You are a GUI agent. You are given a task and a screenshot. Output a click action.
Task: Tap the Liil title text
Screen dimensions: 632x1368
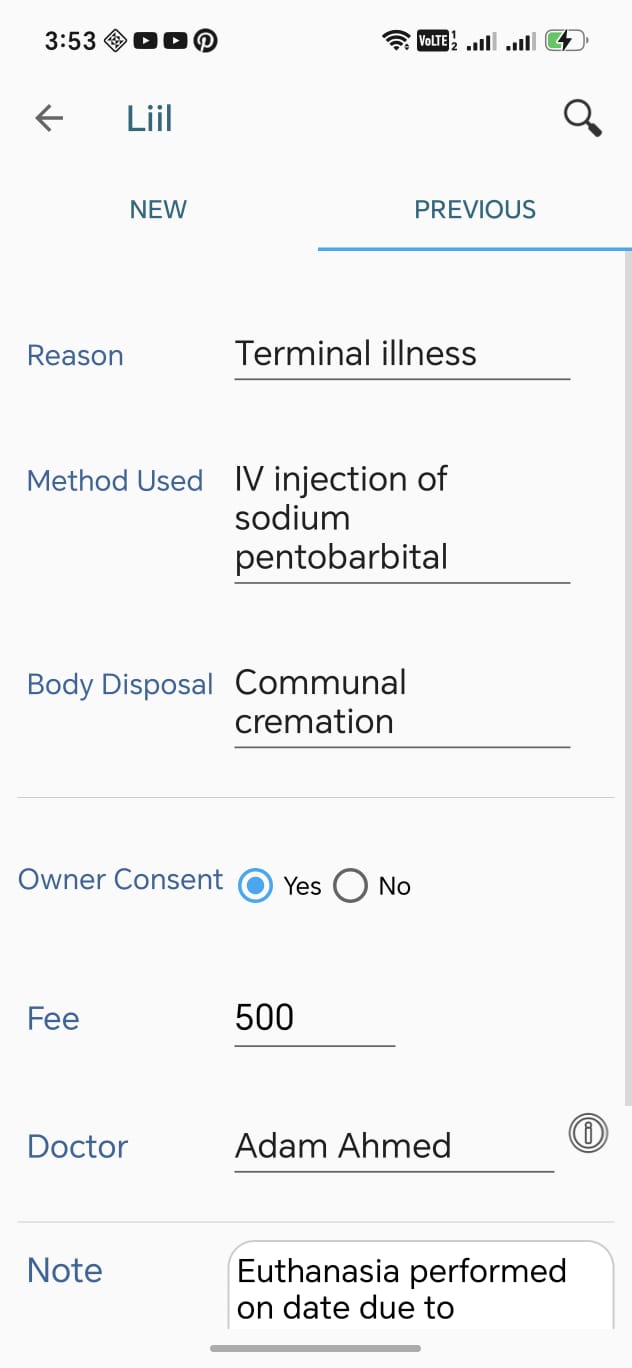pyautogui.click(x=149, y=118)
